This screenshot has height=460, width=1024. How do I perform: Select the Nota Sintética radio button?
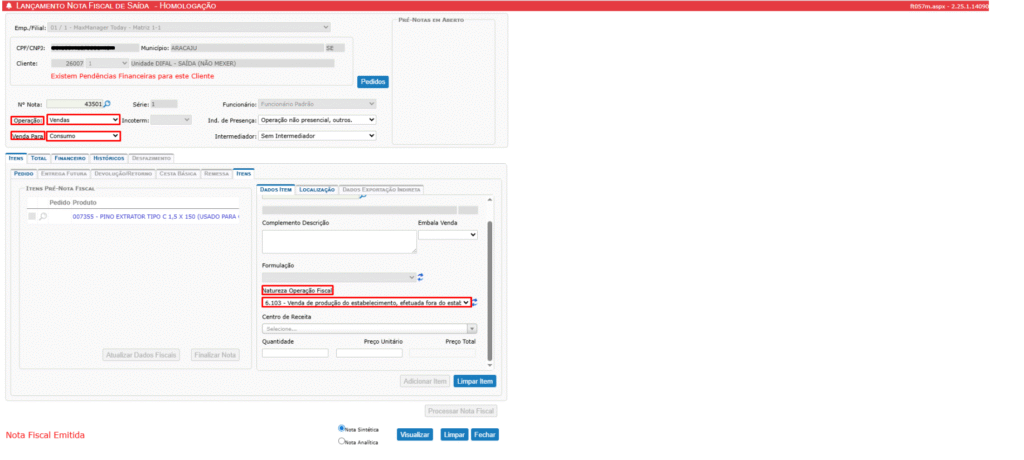[x=342, y=428]
